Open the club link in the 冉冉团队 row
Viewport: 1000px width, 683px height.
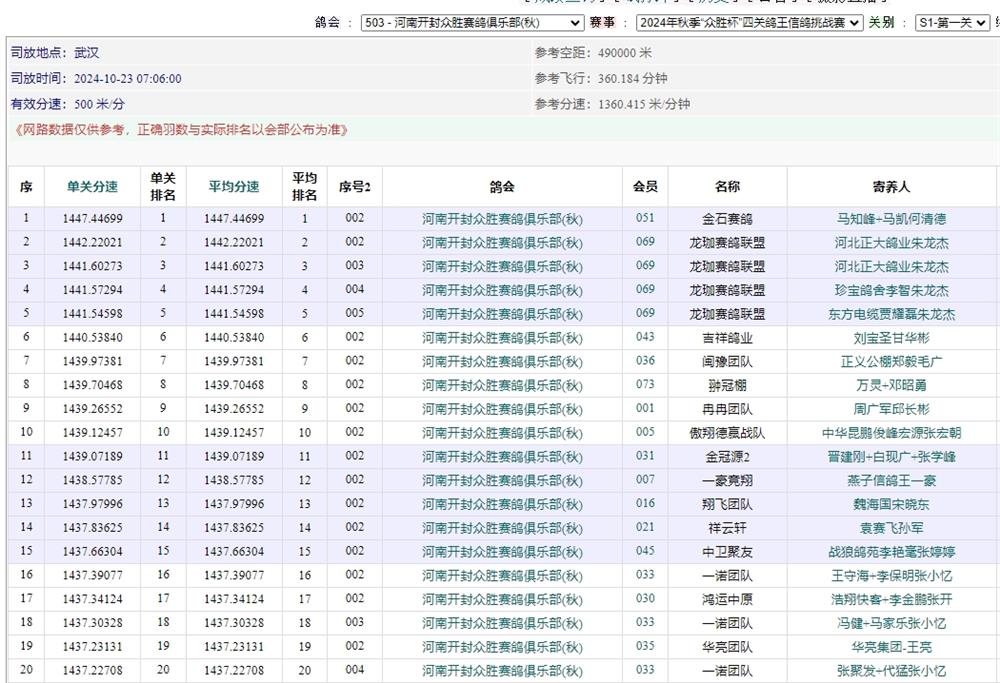[x=502, y=409]
